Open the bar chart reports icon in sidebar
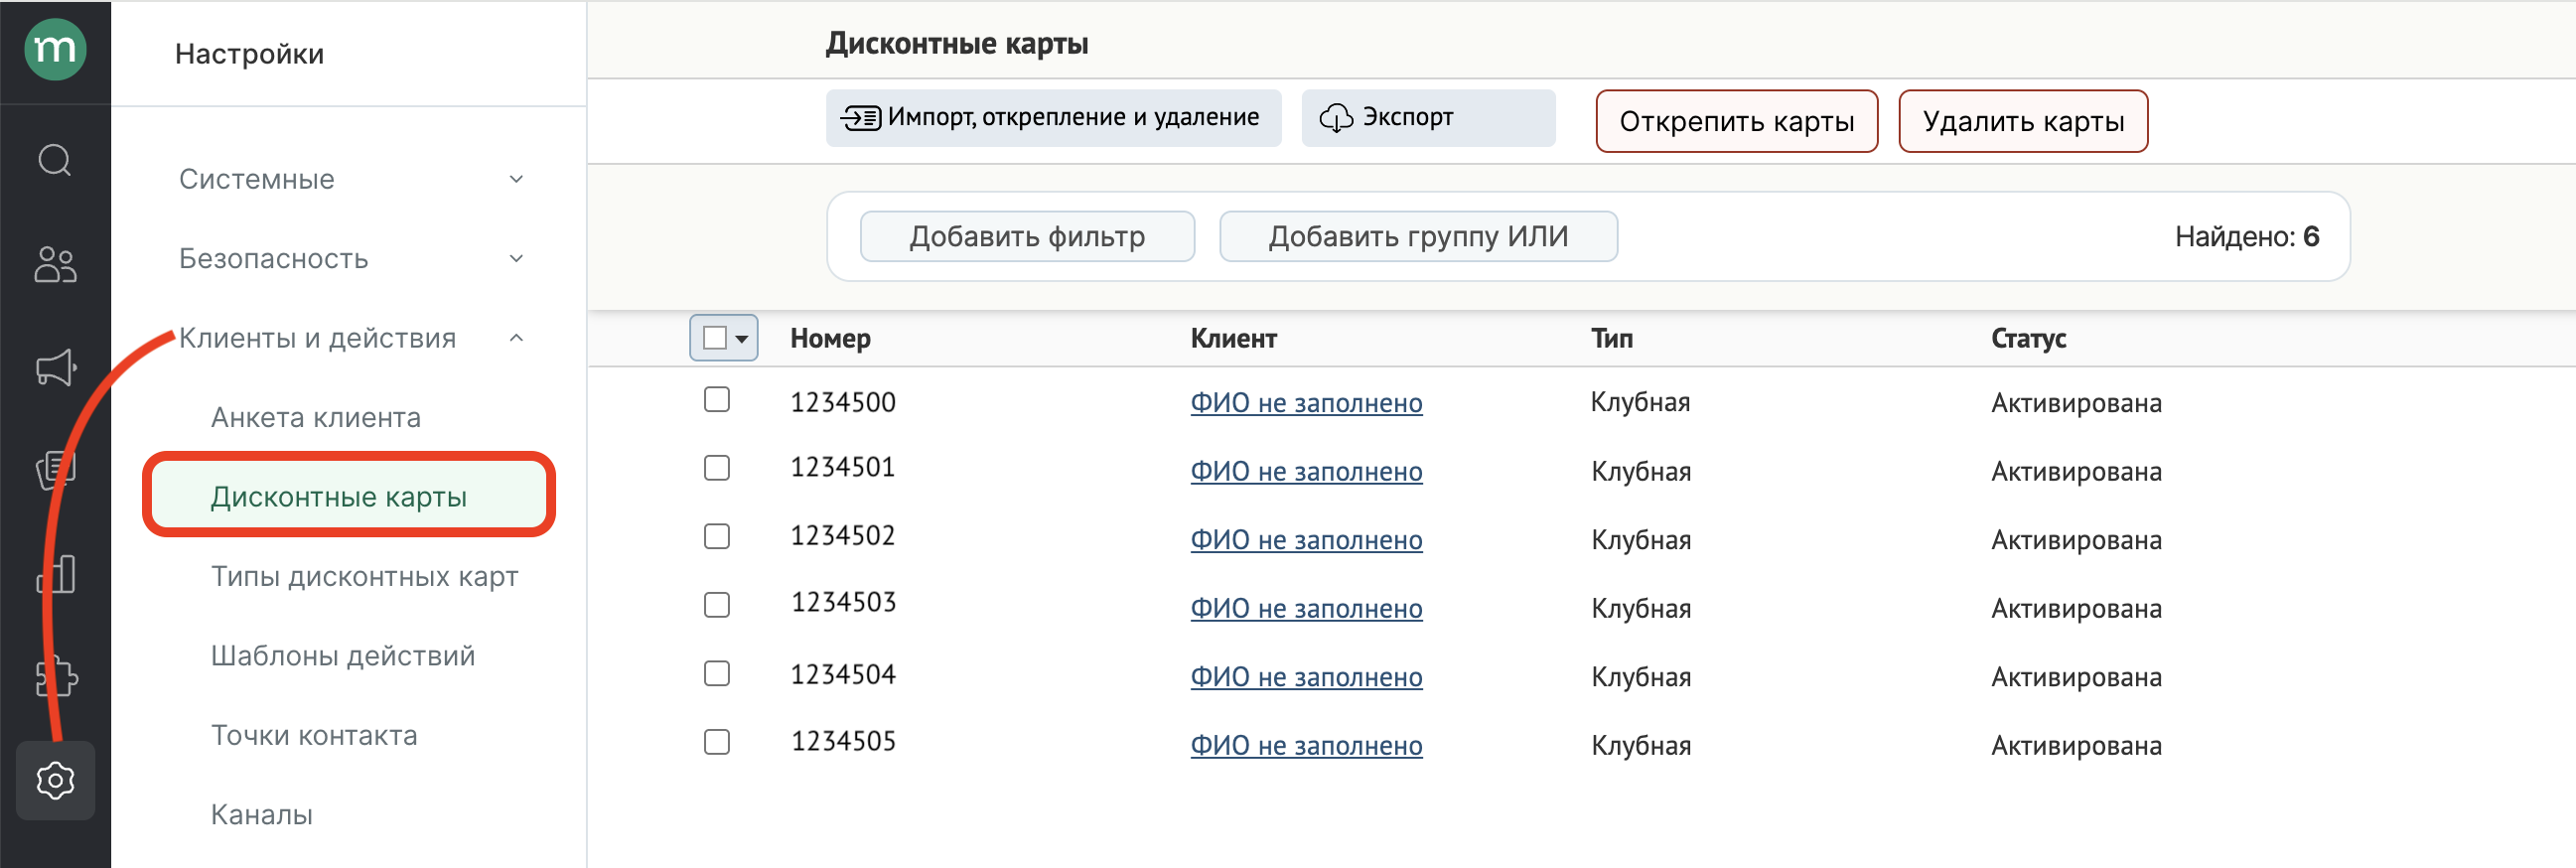The image size is (2576, 868). 55,575
